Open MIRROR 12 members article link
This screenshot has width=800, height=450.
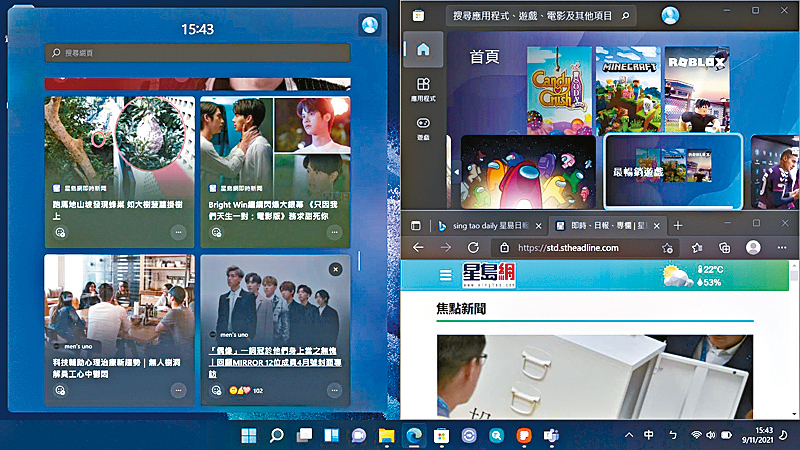[x=276, y=362]
